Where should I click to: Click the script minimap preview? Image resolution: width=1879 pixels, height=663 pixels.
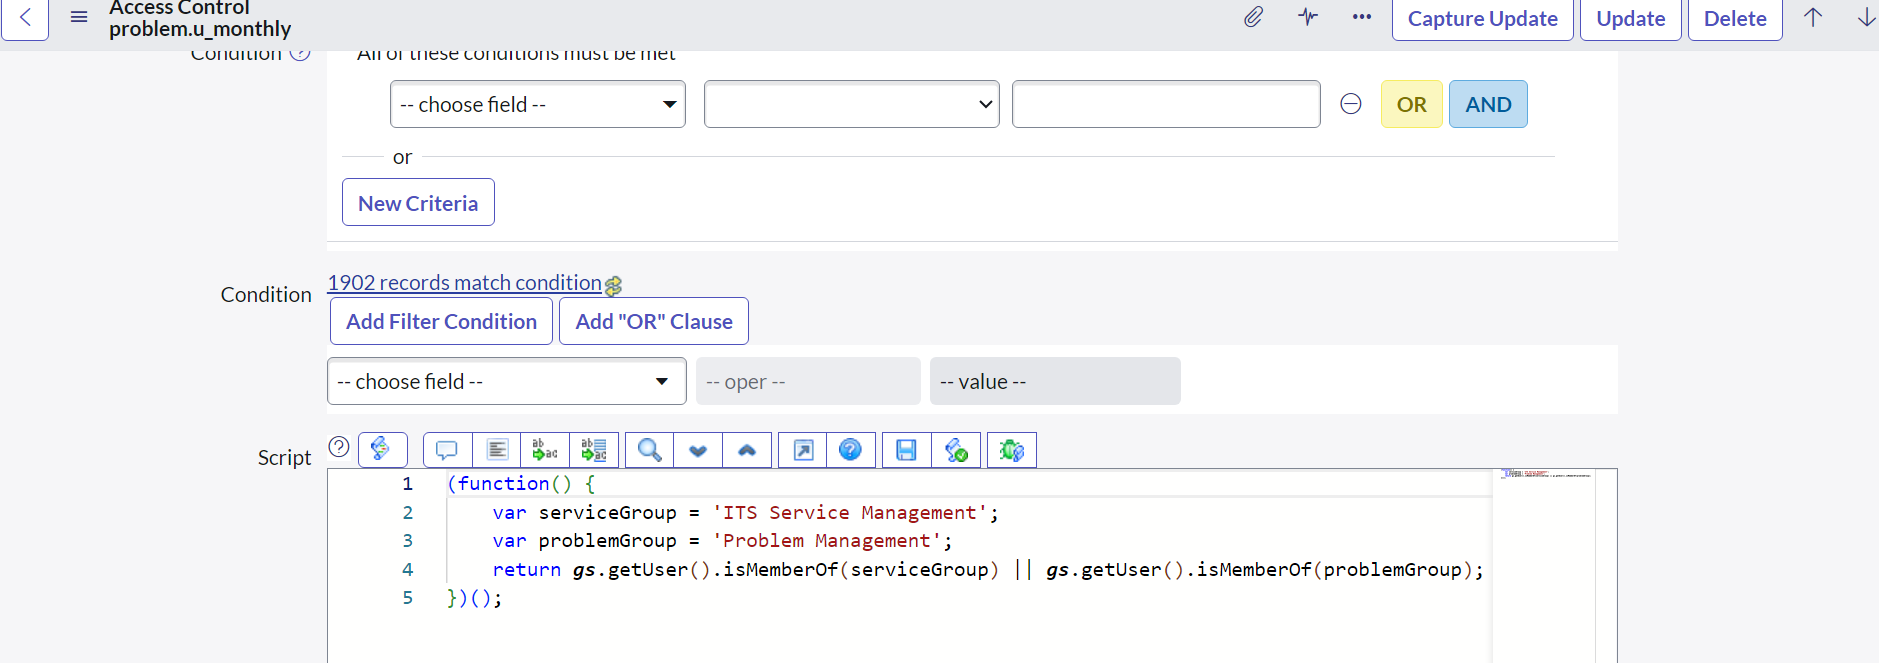pyautogui.click(x=1545, y=474)
